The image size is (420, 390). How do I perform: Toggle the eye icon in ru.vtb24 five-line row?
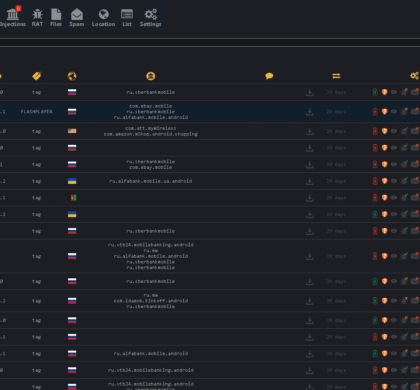[x=394, y=256]
